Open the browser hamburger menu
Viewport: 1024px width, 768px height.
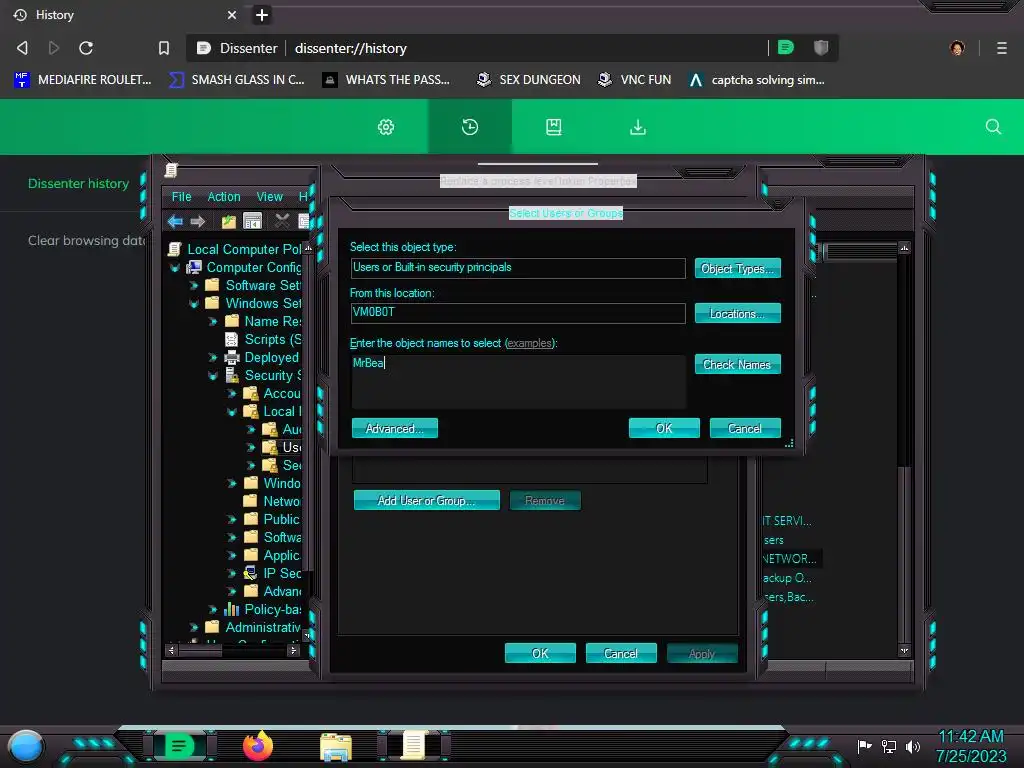[1002, 48]
